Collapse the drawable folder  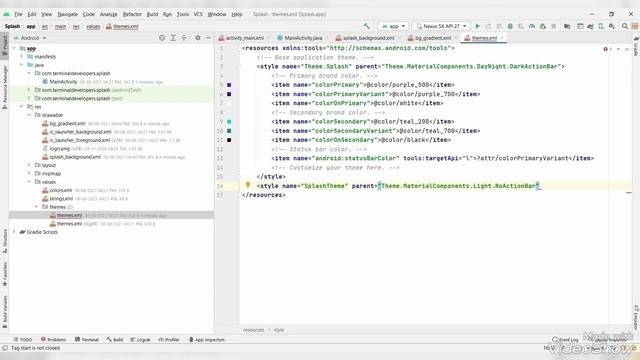coord(29,115)
